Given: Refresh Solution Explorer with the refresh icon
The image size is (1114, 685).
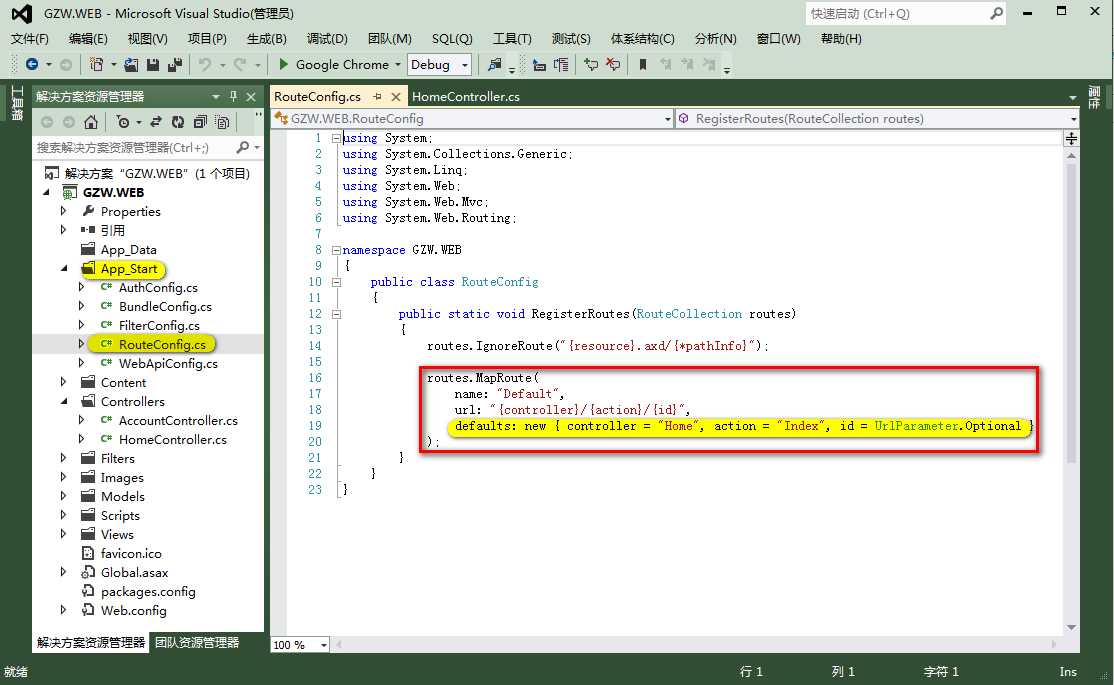Looking at the screenshot, I should tap(178, 122).
